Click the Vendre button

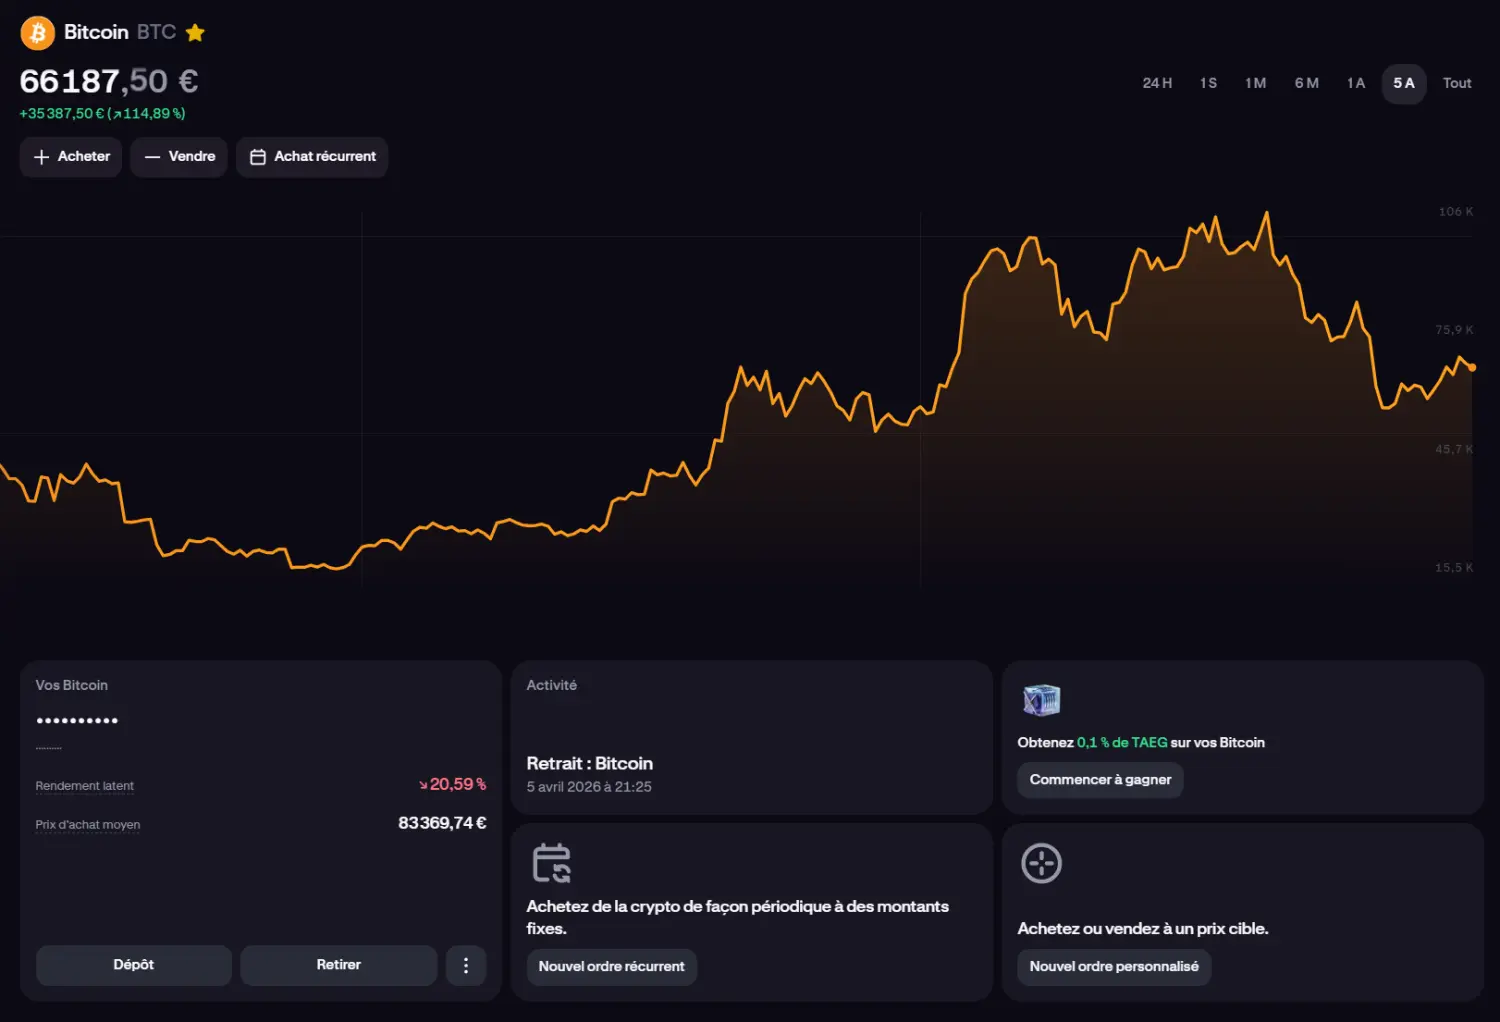point(179,157)
